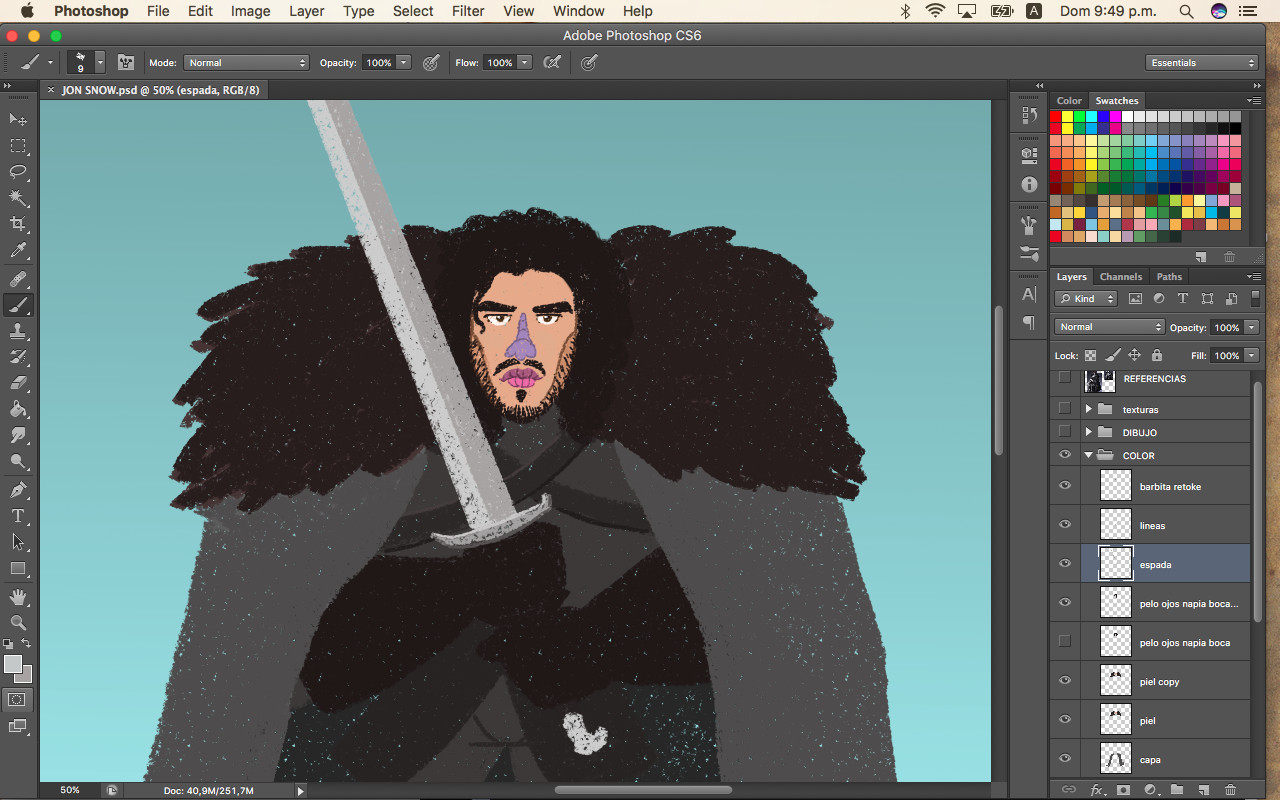Create a new adjustment layer
1280x800 pixels.
click(1150, 790)
